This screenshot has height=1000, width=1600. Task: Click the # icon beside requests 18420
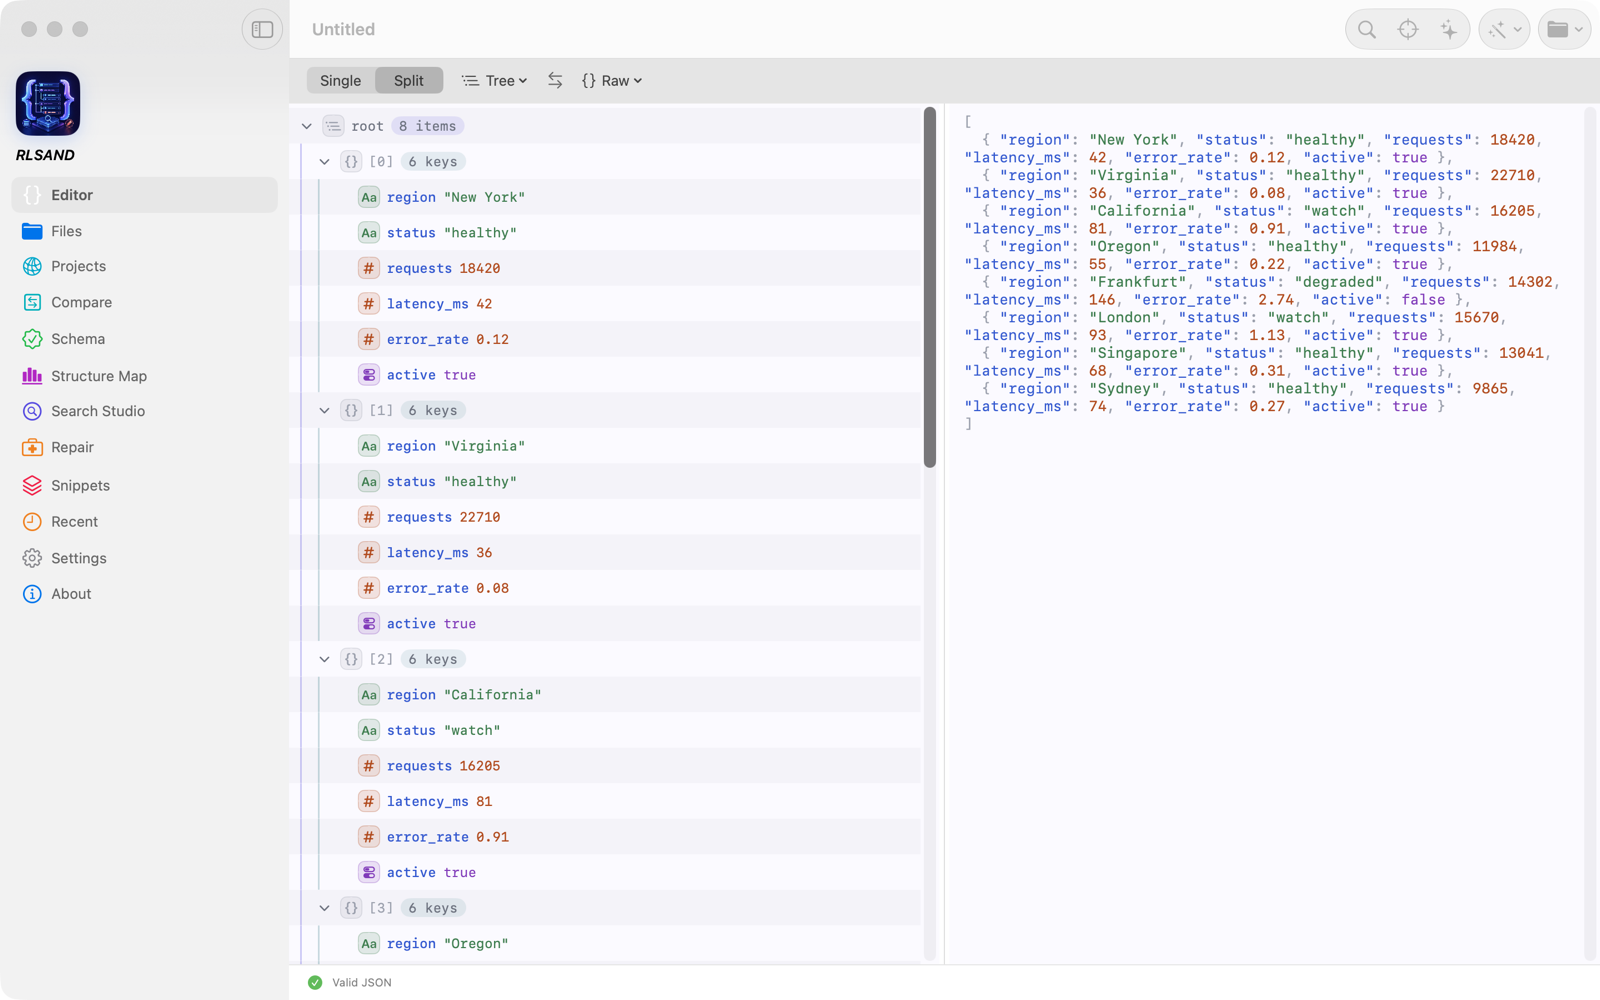click(369, 268)
